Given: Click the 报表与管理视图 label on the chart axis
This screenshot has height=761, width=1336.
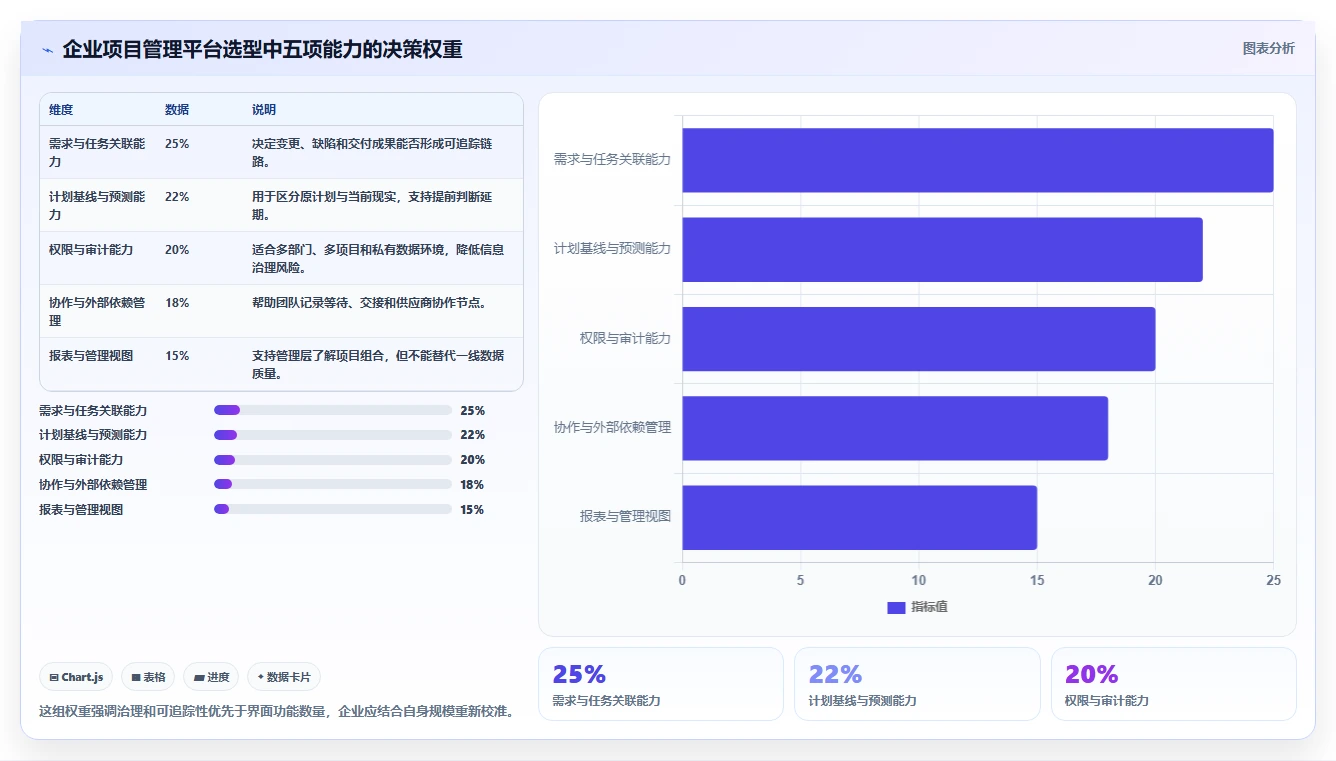Looking at the screenshot, I should tap(625, 517).
